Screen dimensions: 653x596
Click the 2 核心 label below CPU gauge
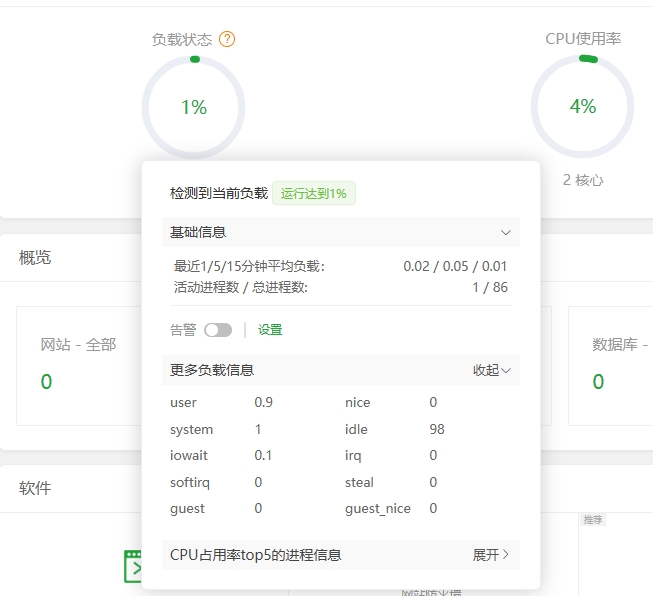(583, 180)
